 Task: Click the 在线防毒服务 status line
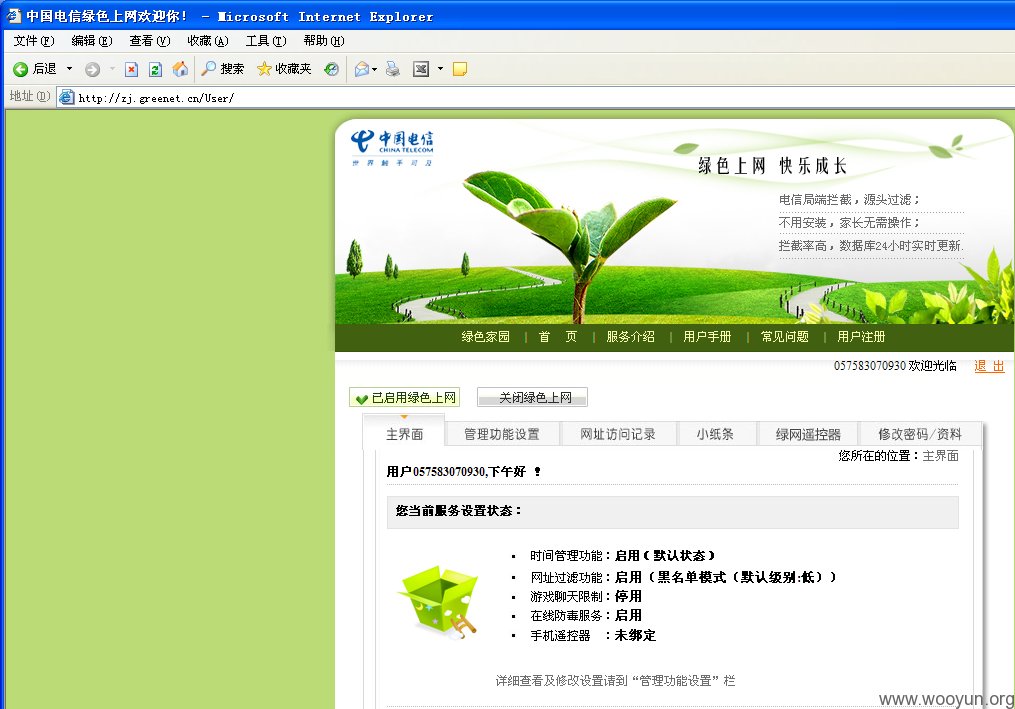586,615
